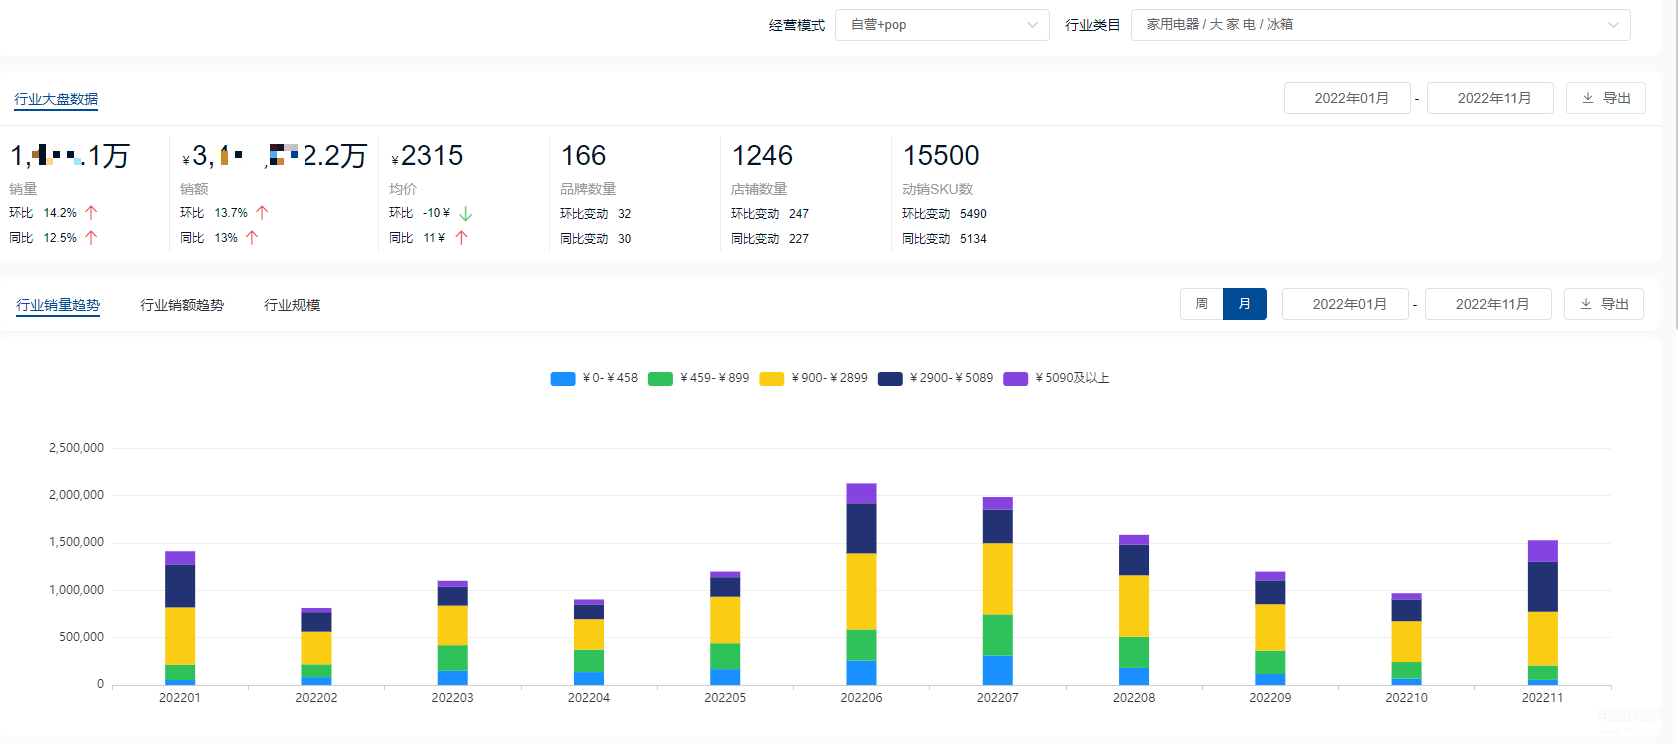Click the up arrow beside 同比 13%
The height and width of the screenshot is (744, 1678).
pyautogui.click(x=252, y=238)
